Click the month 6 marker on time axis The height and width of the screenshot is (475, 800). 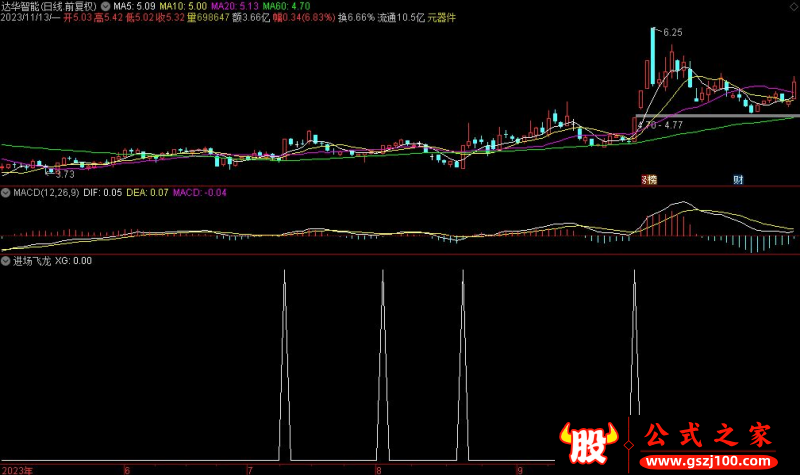pos(127,470)
